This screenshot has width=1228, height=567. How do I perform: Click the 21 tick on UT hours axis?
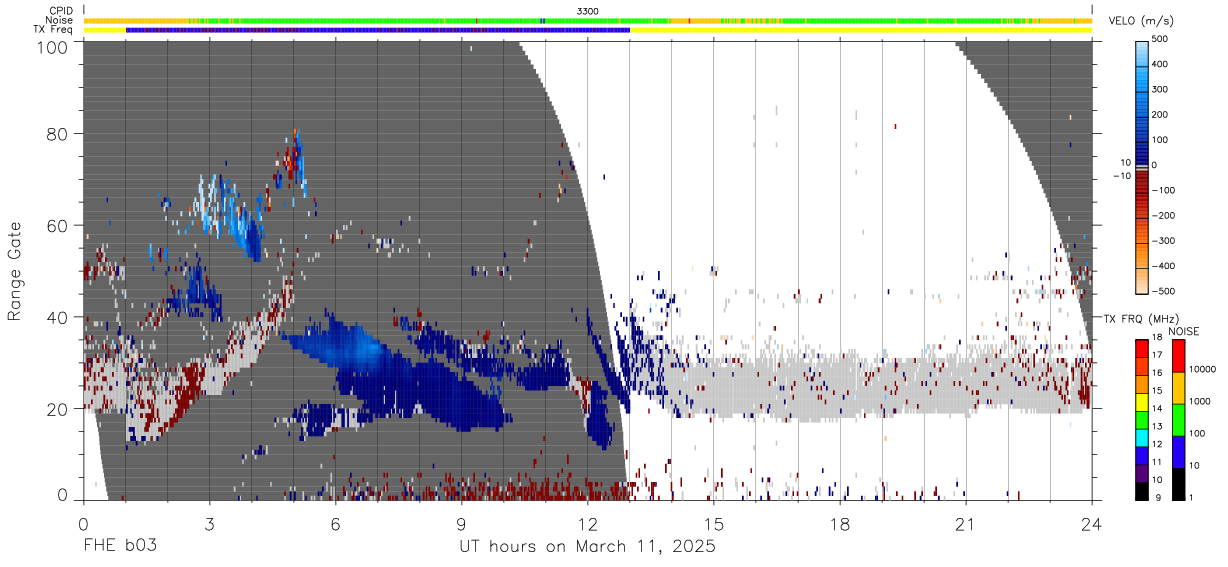tap(966, 523)
